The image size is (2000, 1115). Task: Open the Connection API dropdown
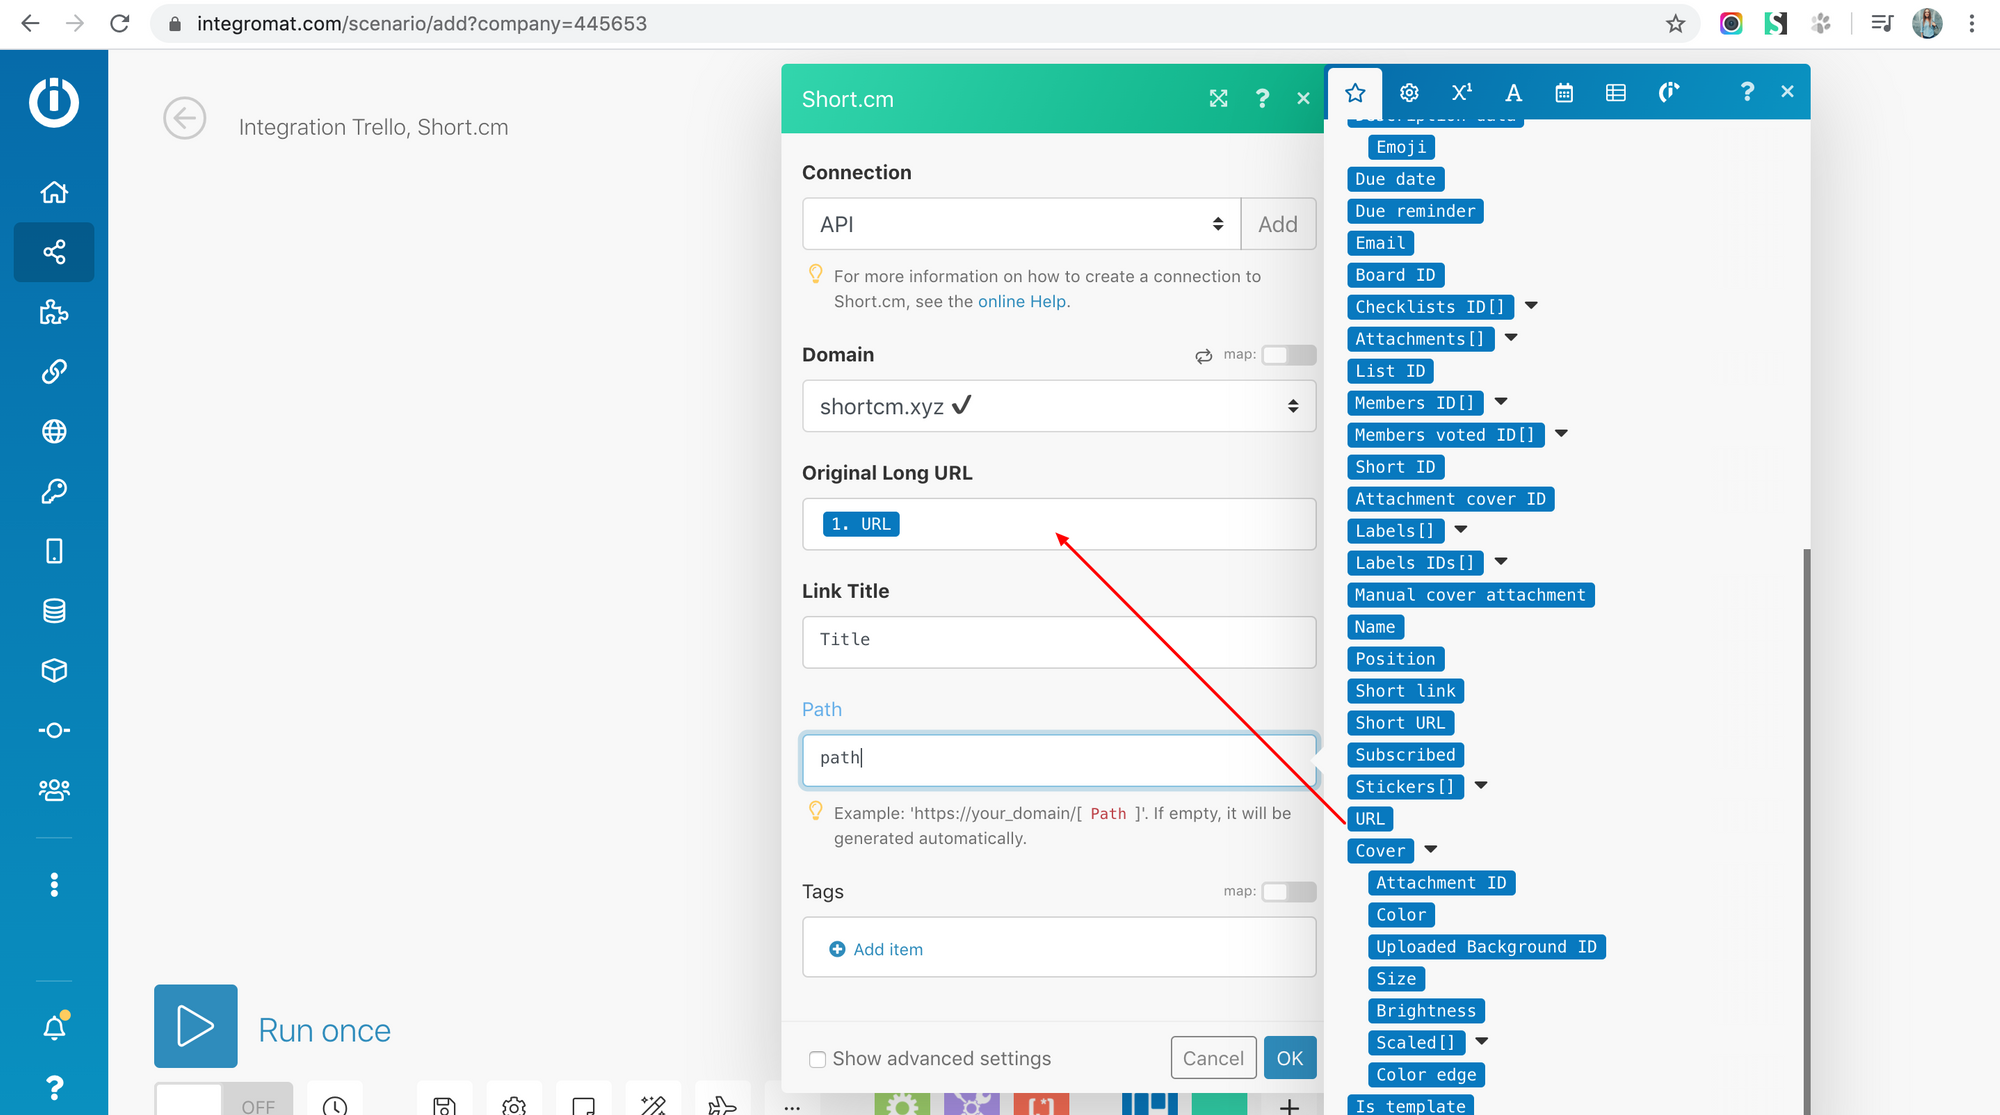pos(1020,224)
